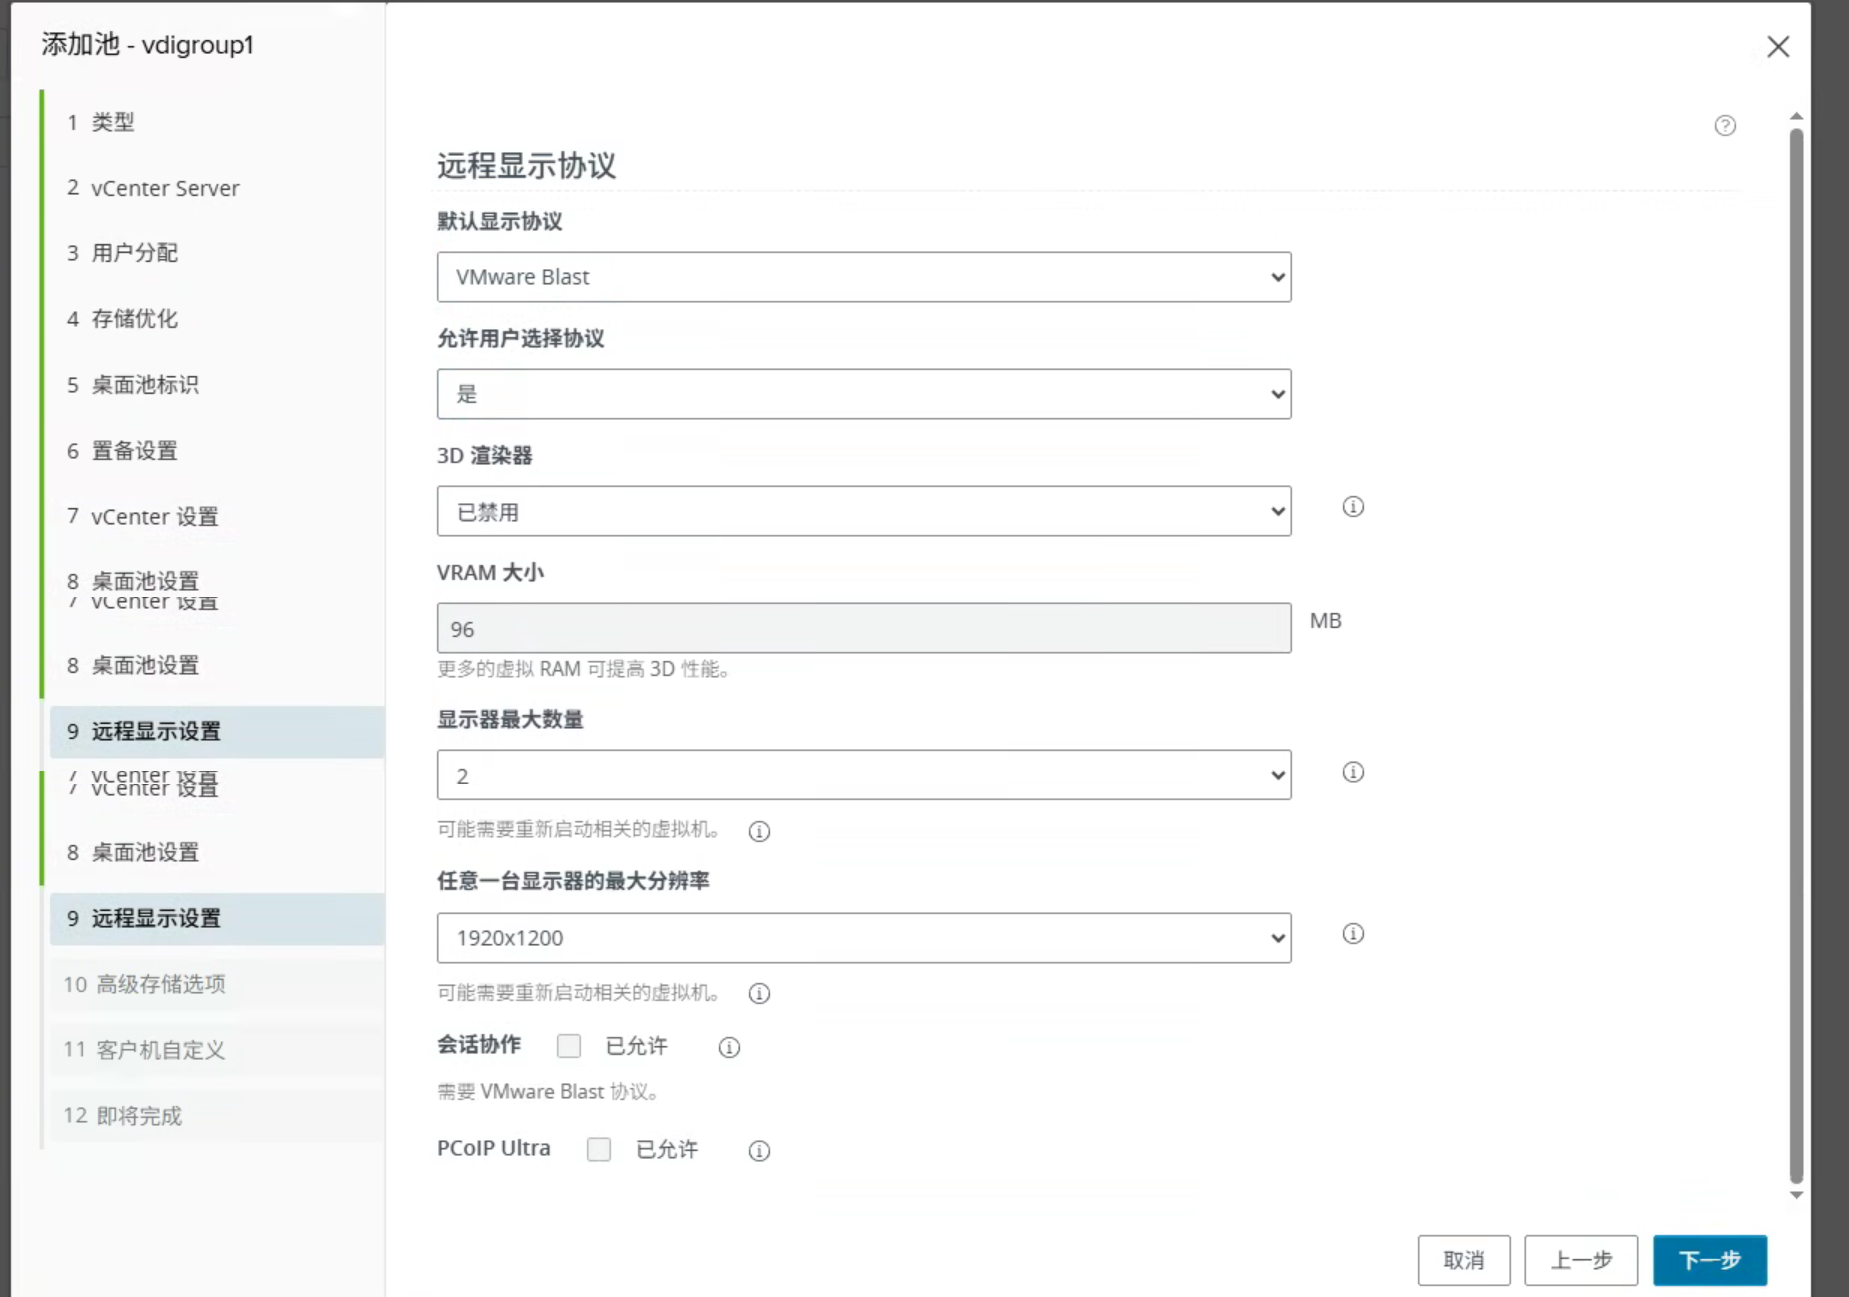Click info icon beside 1920x1200 resolution dropdown
The image size is (1849, 1297).
(x=1353, y=933)
